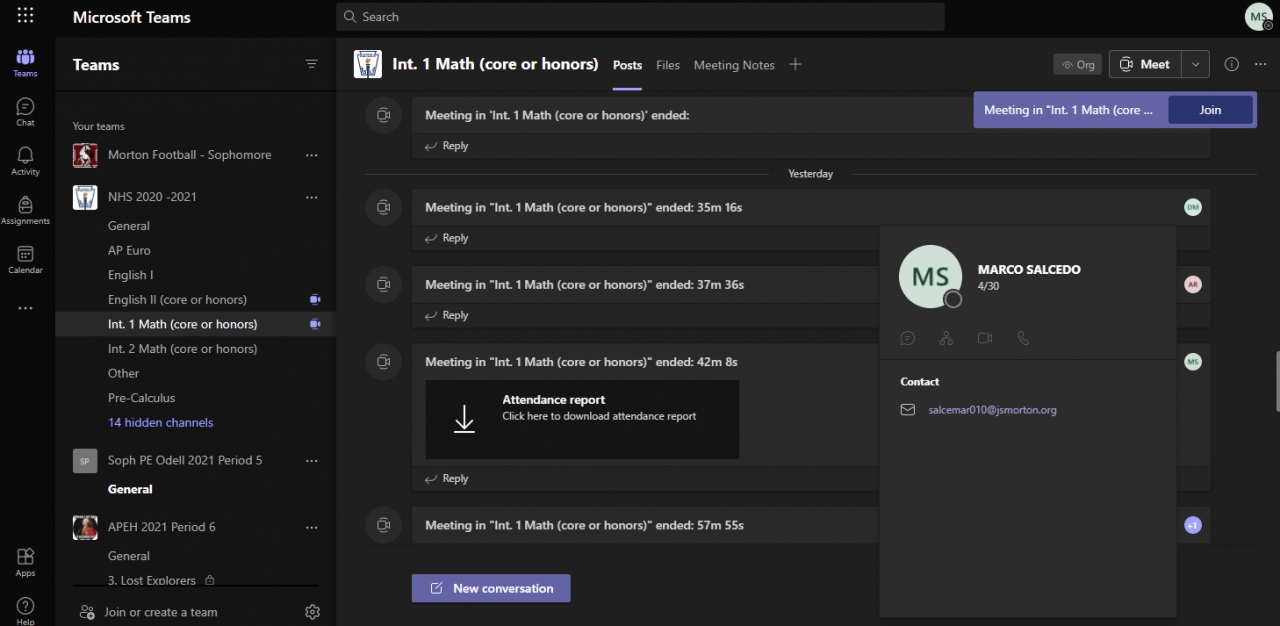Reply under the attendance report post

[x=446, y=479]
